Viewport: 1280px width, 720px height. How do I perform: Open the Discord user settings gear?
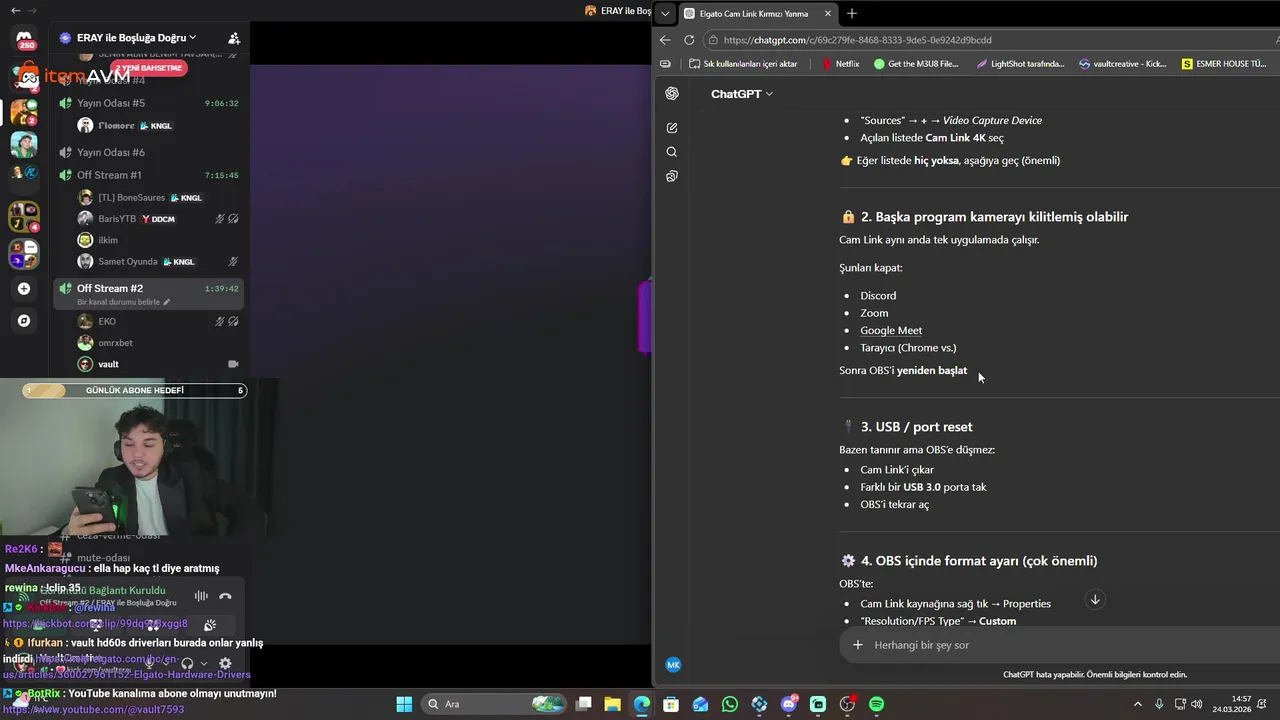225,663
